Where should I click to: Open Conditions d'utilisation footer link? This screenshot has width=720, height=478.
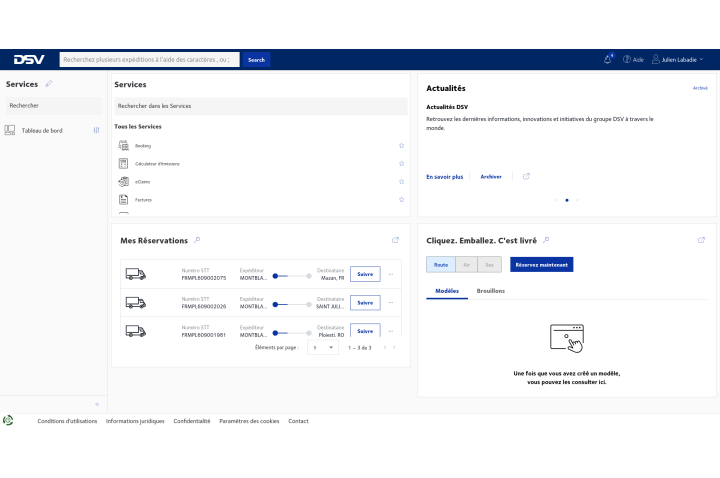(x=68, y=421)
